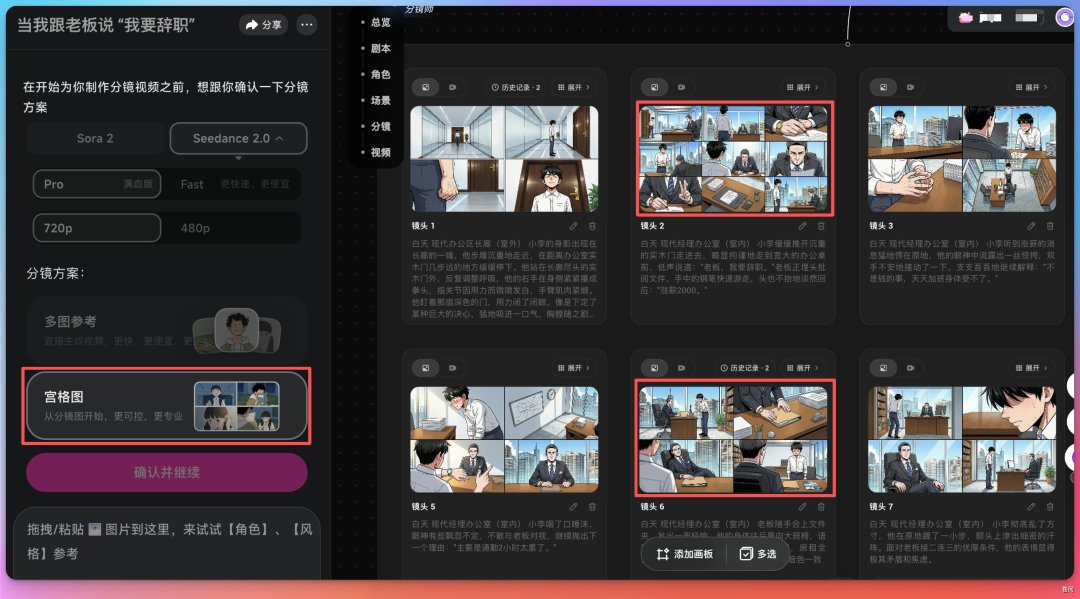Open the edit pencil icon for 镜头 3
Screen dimensions: 1080x599
point(1032,226)
